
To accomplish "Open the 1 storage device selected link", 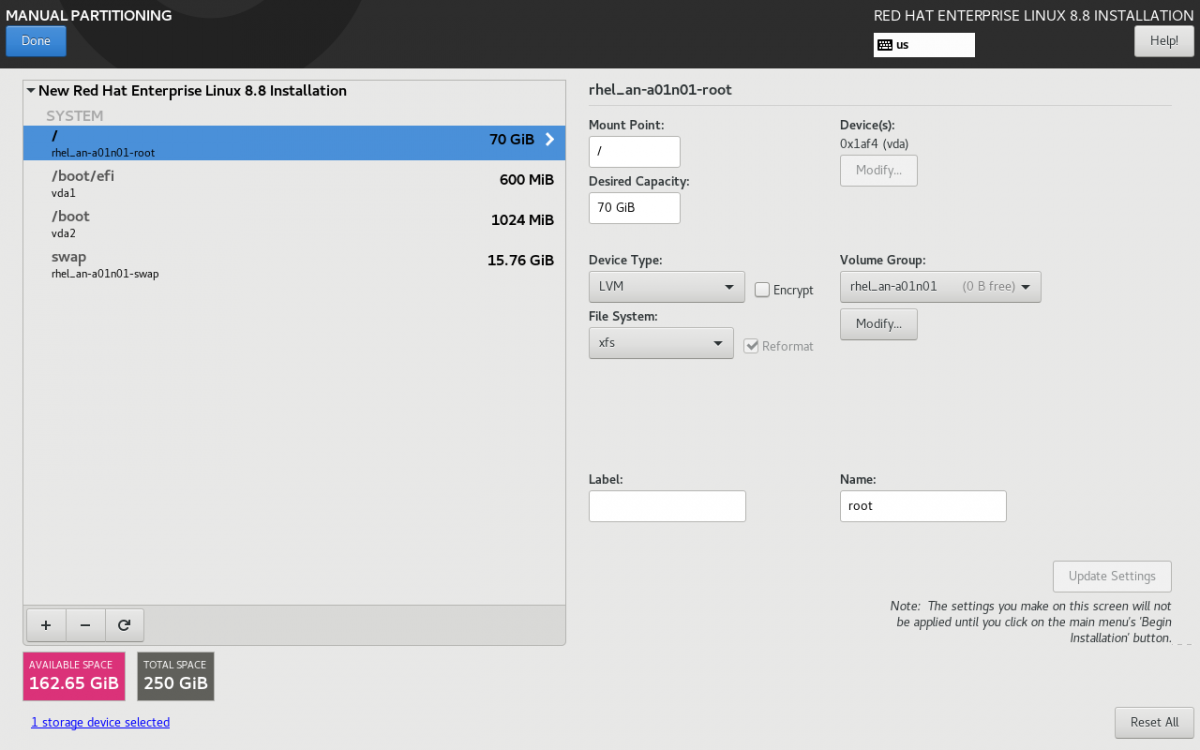I will [x=100, y=722].
